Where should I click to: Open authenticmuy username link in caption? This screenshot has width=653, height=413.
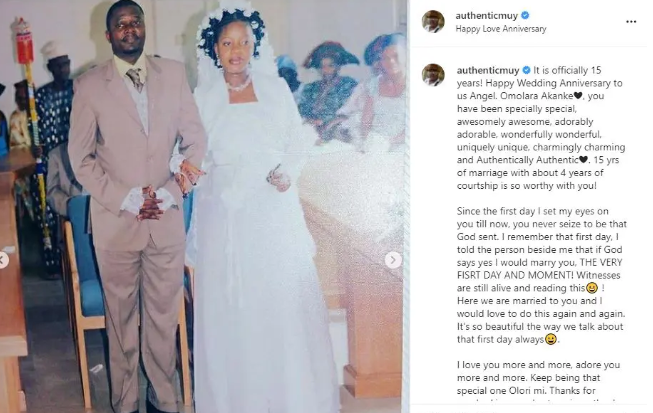pos(488,70)
